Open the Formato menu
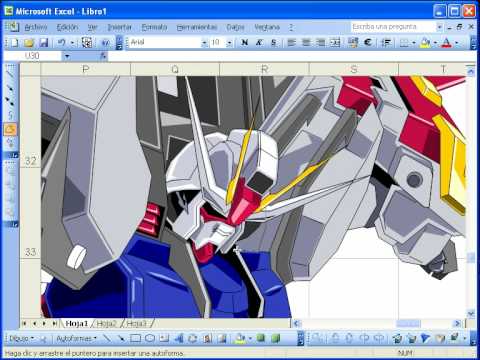 click(x=154, y=27)
